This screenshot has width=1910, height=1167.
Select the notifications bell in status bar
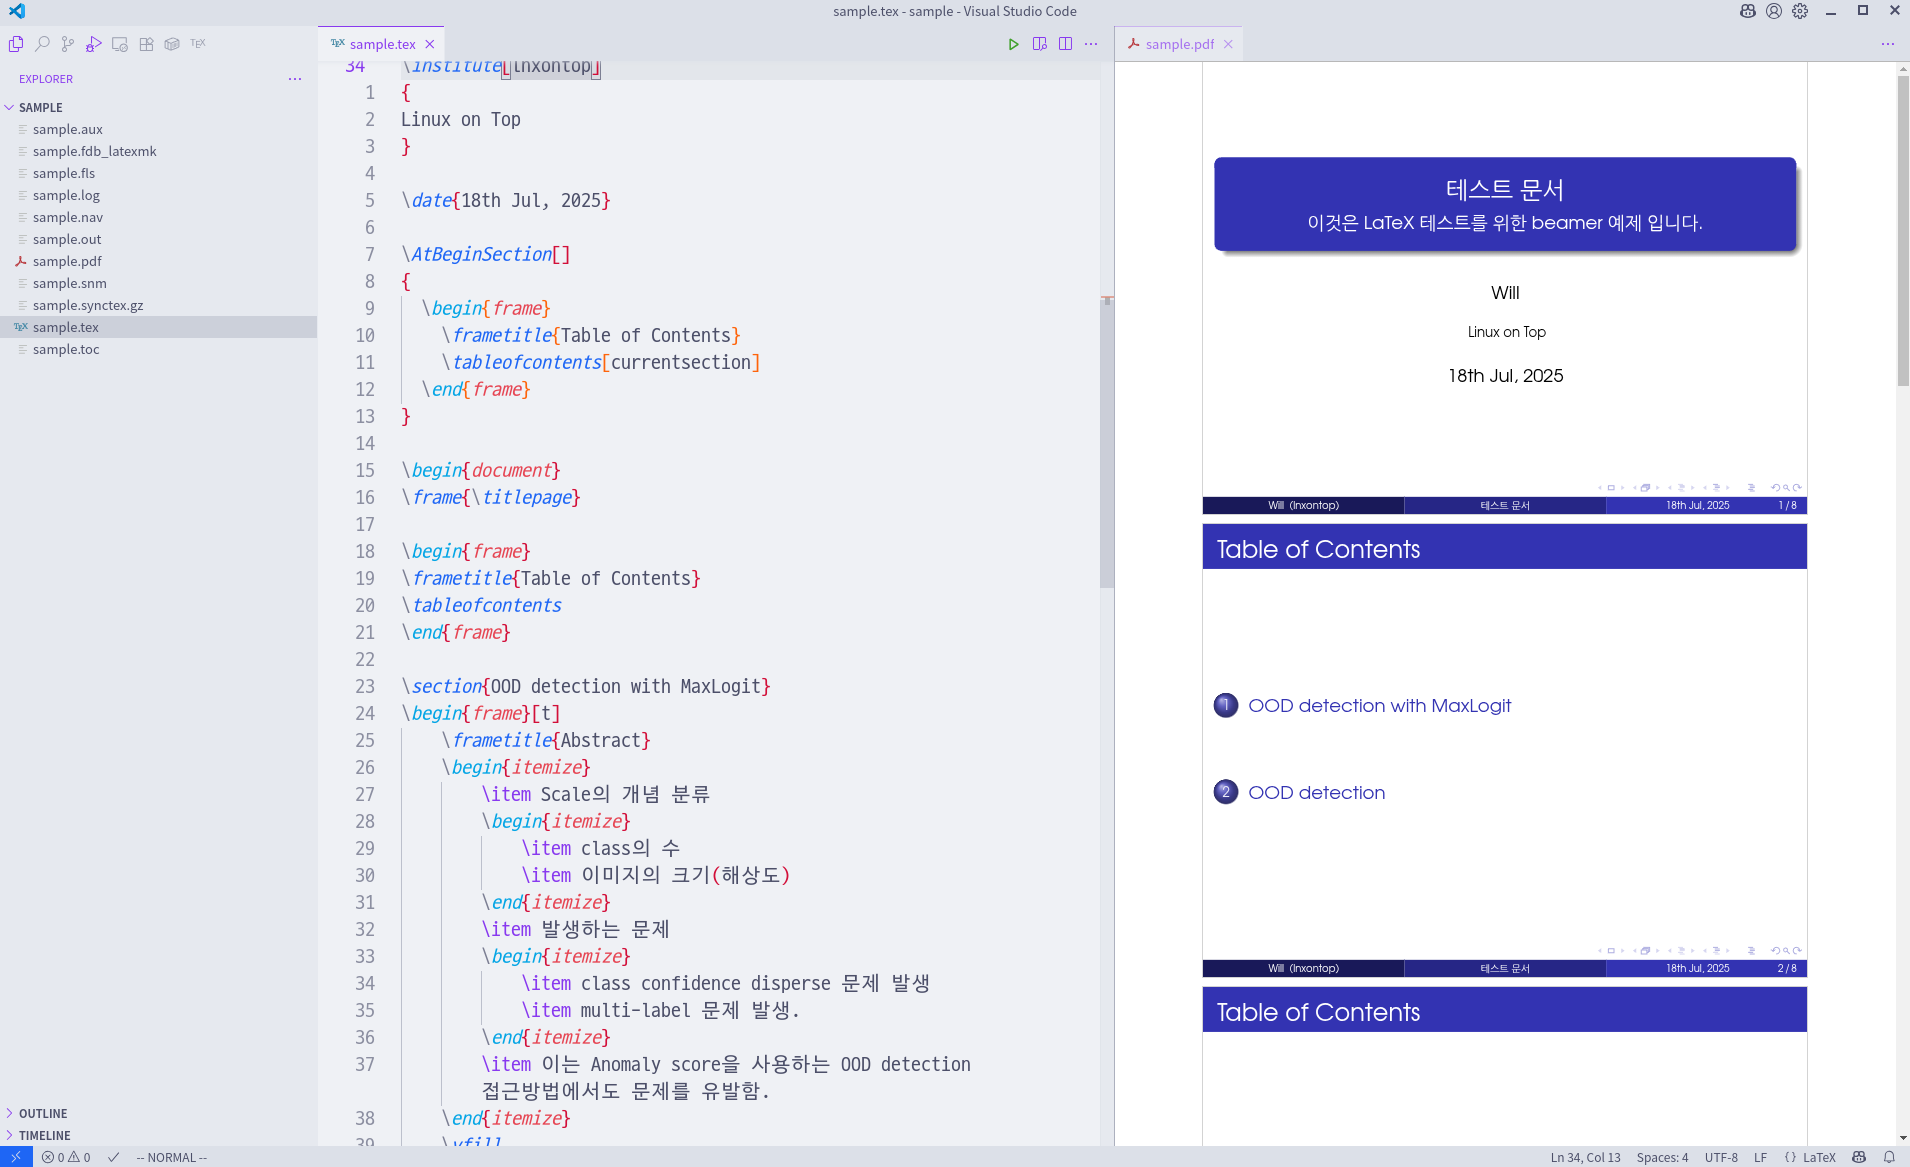(1893, 1157)
